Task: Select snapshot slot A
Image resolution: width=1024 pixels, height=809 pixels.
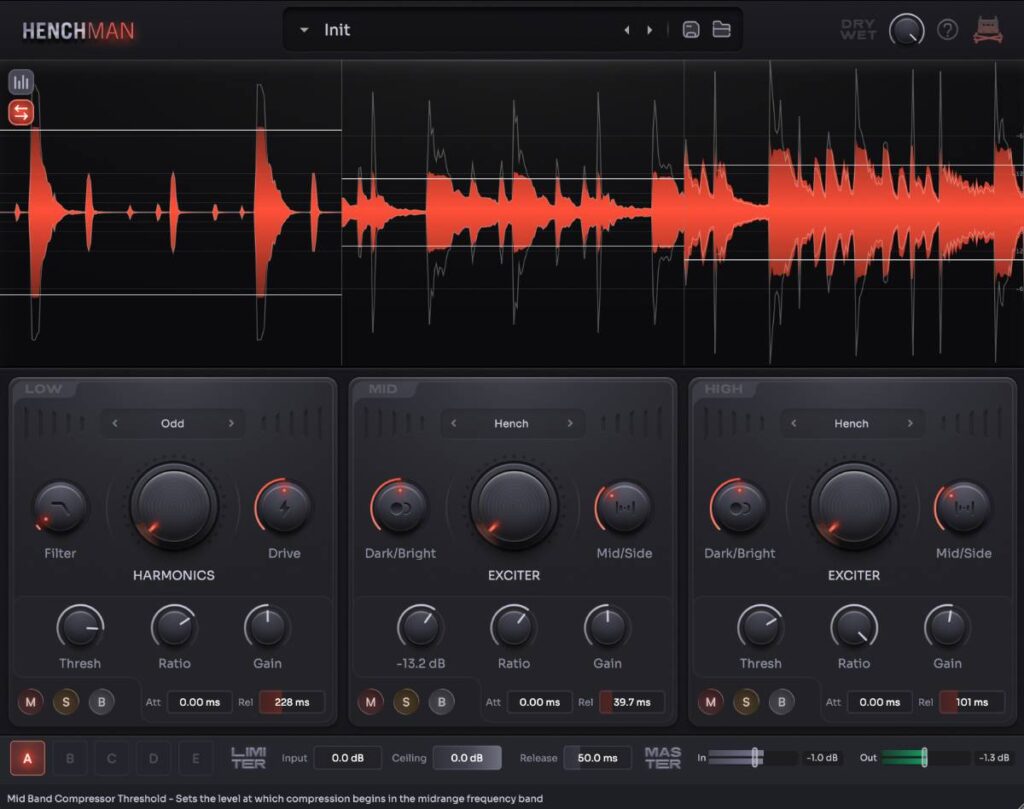Action: coord(27,759)
